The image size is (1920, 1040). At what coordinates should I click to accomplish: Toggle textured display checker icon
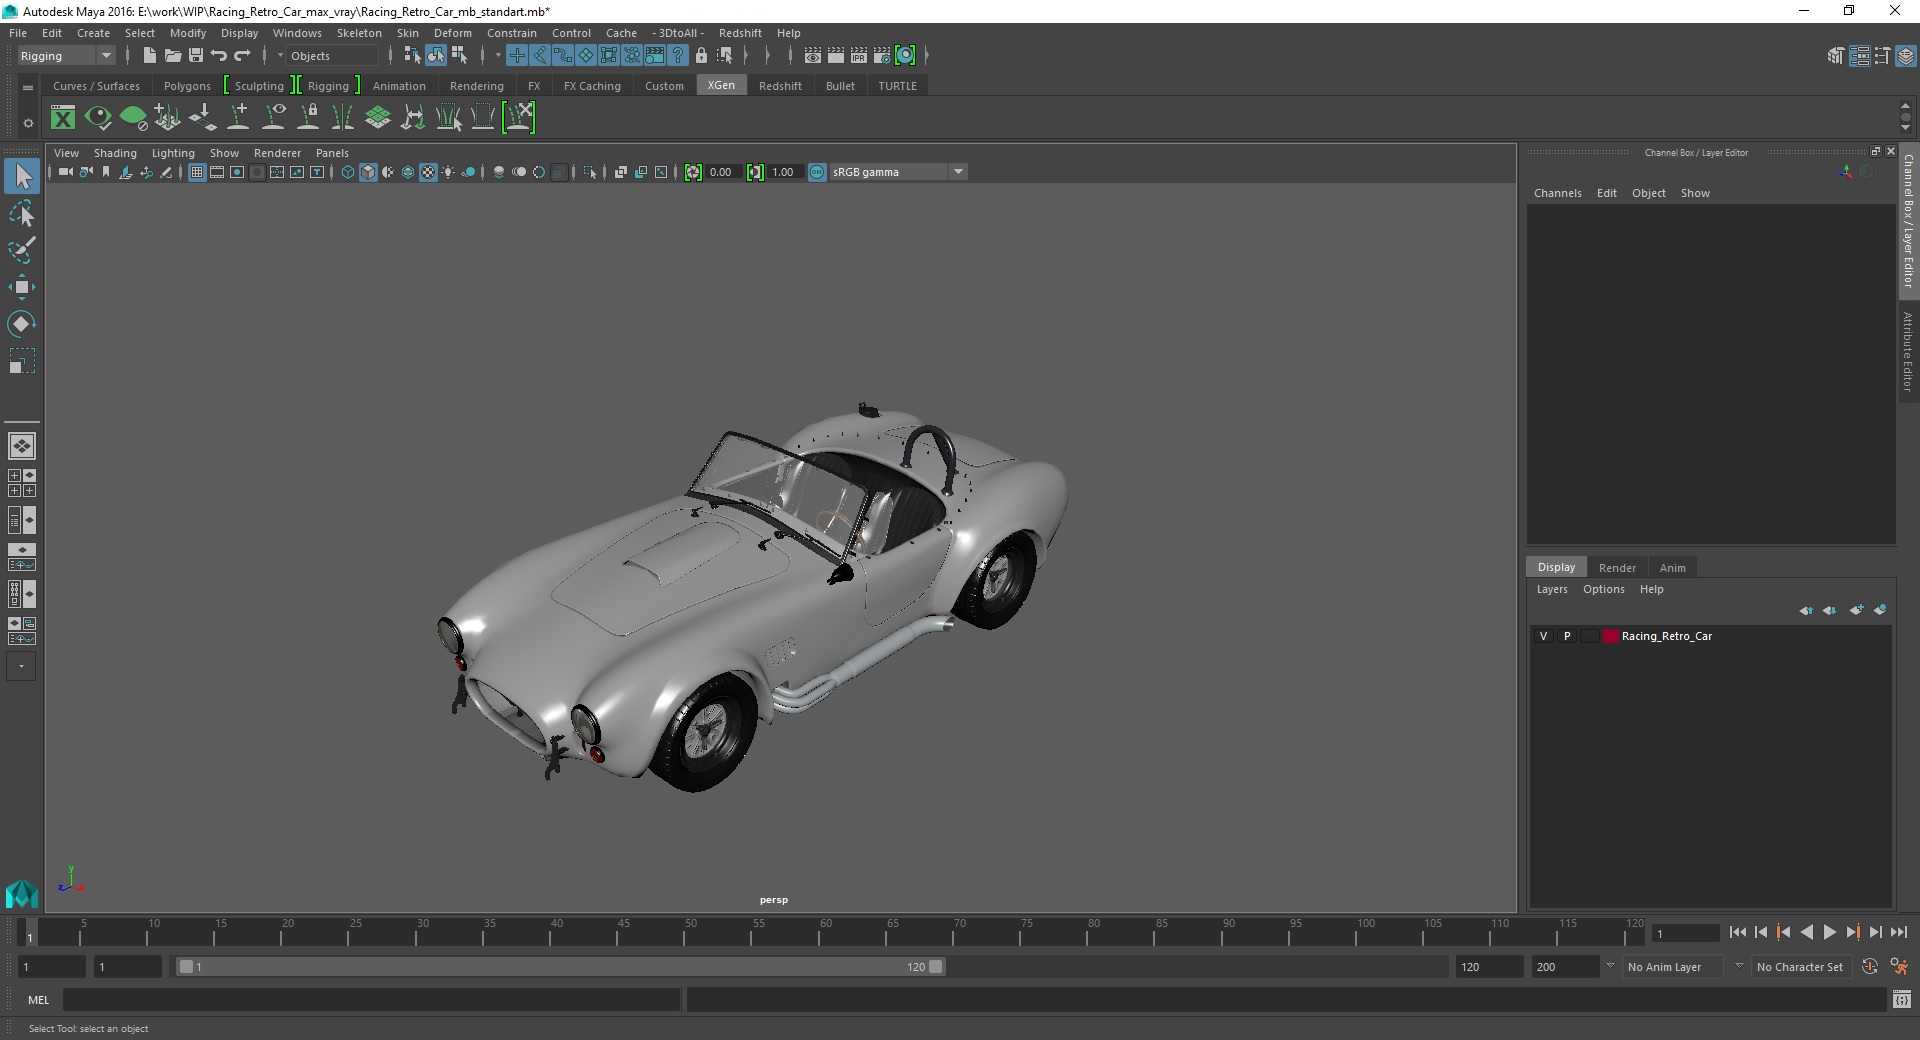pos(428,172)
